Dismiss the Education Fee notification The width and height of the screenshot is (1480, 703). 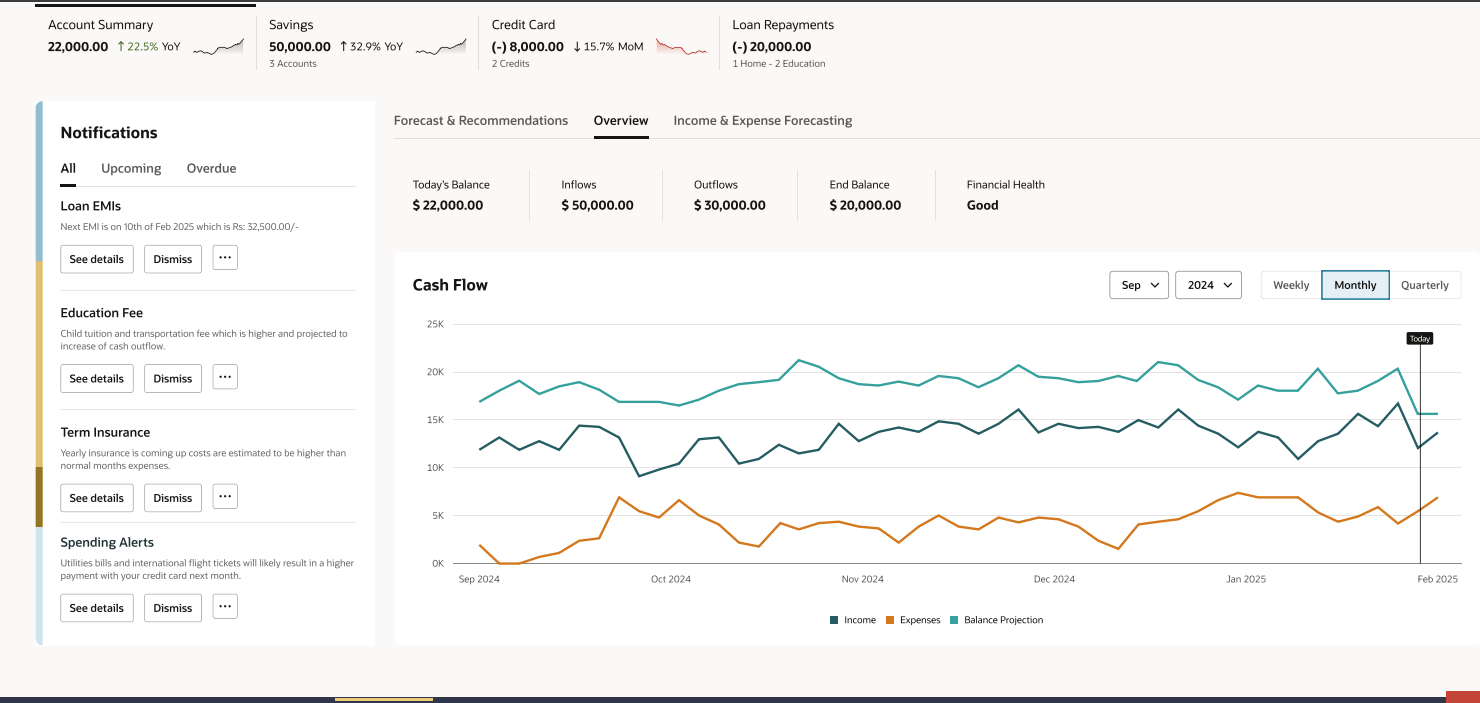(173, 378)
